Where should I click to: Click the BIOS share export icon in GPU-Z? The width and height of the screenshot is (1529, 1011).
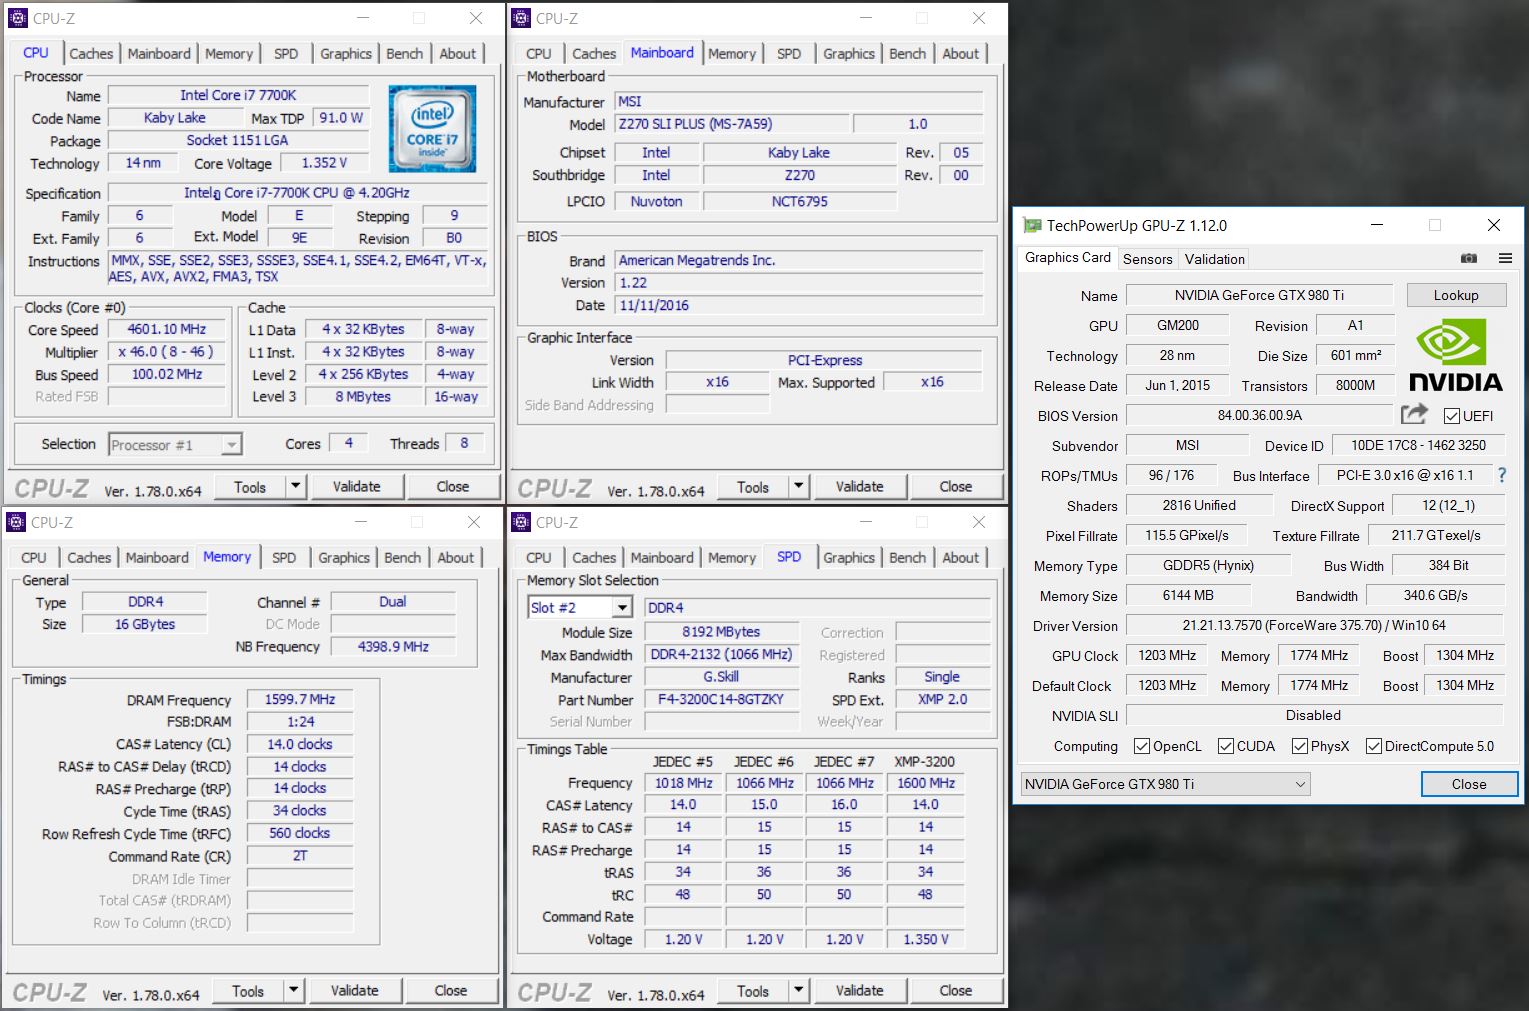[1414, 414]
